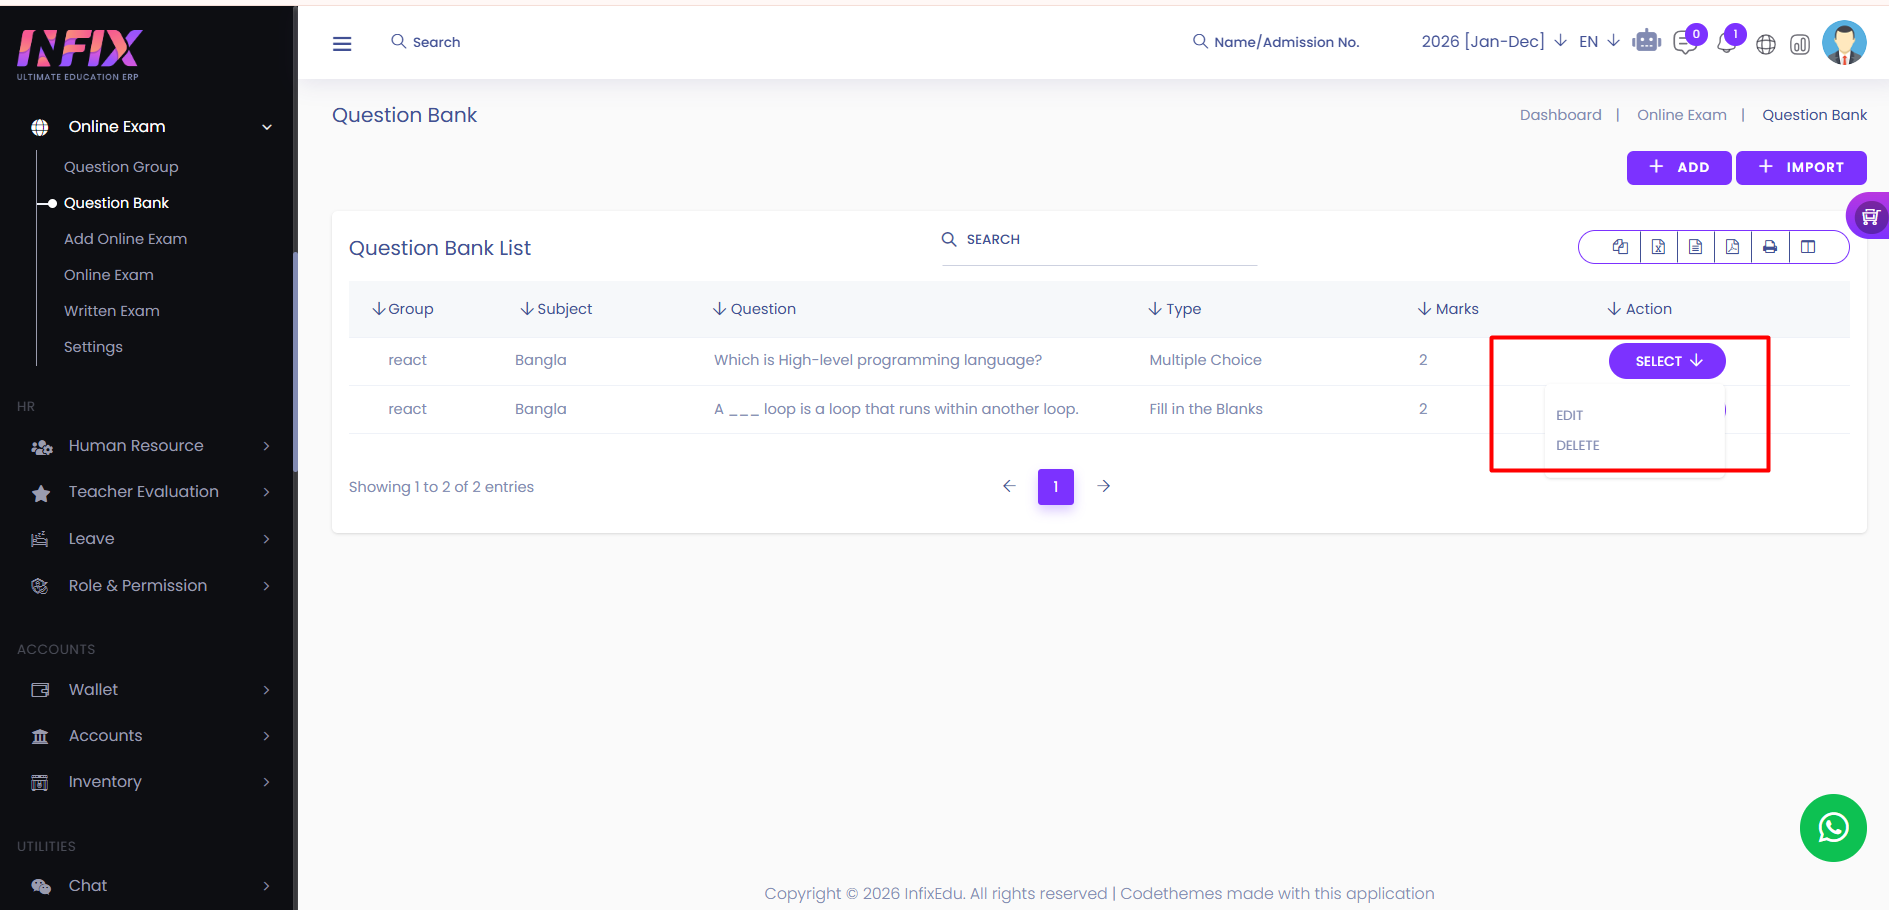Click the IMPORT button

(1801, 168)
